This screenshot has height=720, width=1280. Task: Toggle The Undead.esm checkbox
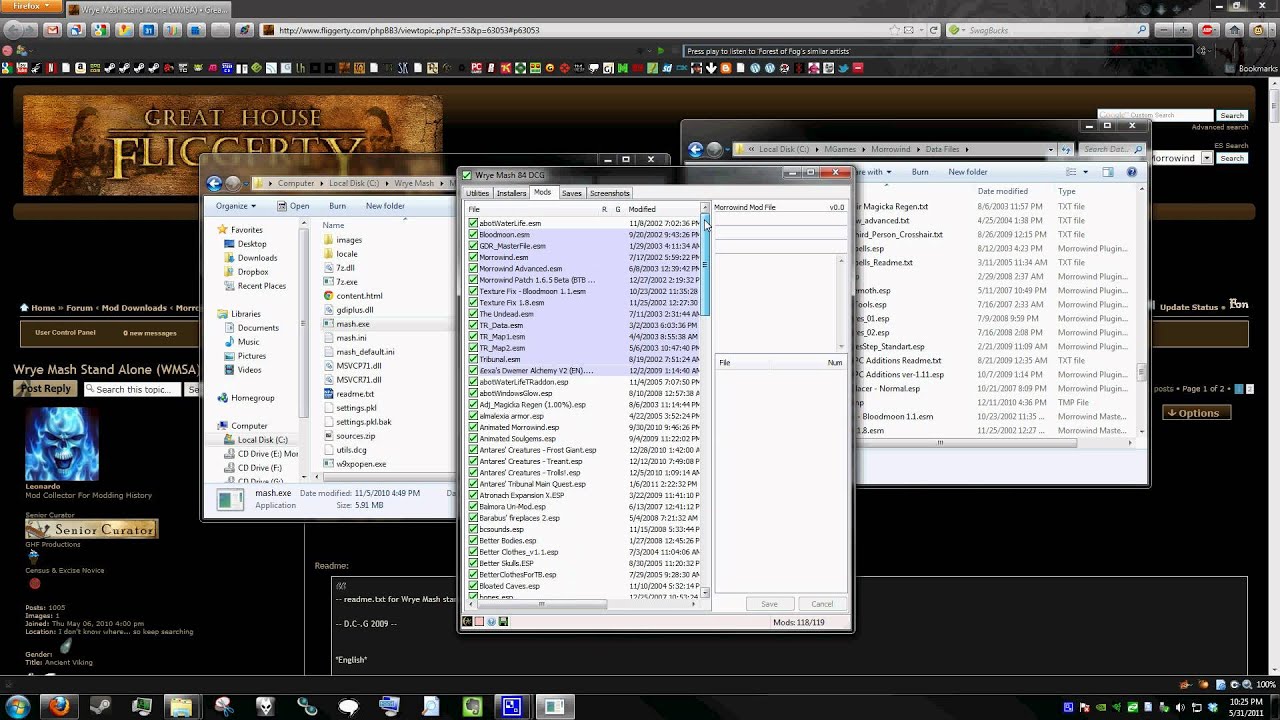[473, 314]
